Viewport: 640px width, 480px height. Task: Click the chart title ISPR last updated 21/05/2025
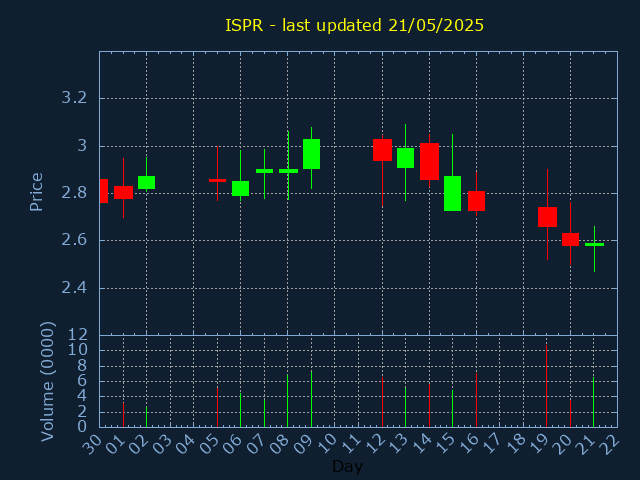coord(354,25)
